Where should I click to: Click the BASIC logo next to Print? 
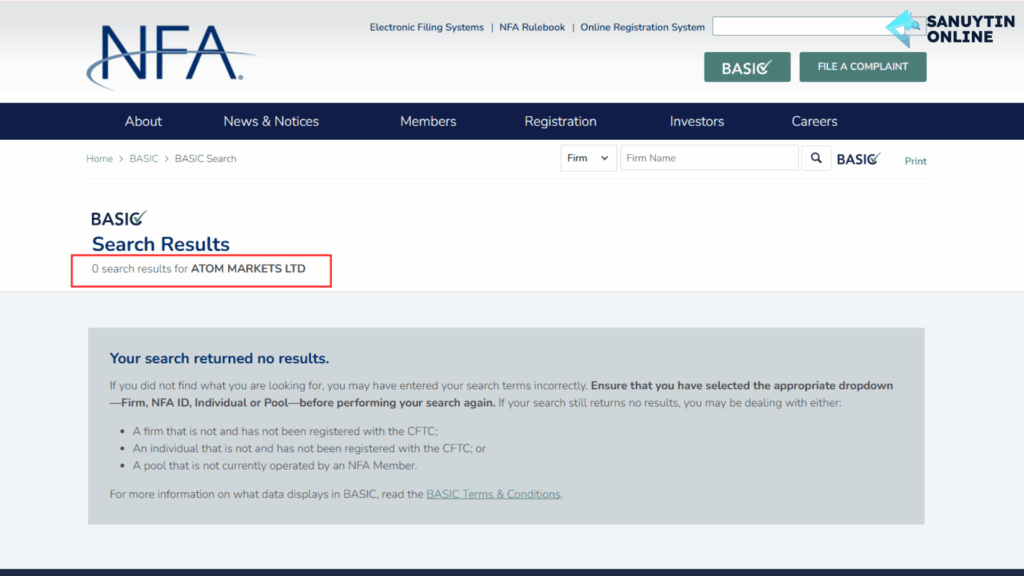[x=859, y=159]
